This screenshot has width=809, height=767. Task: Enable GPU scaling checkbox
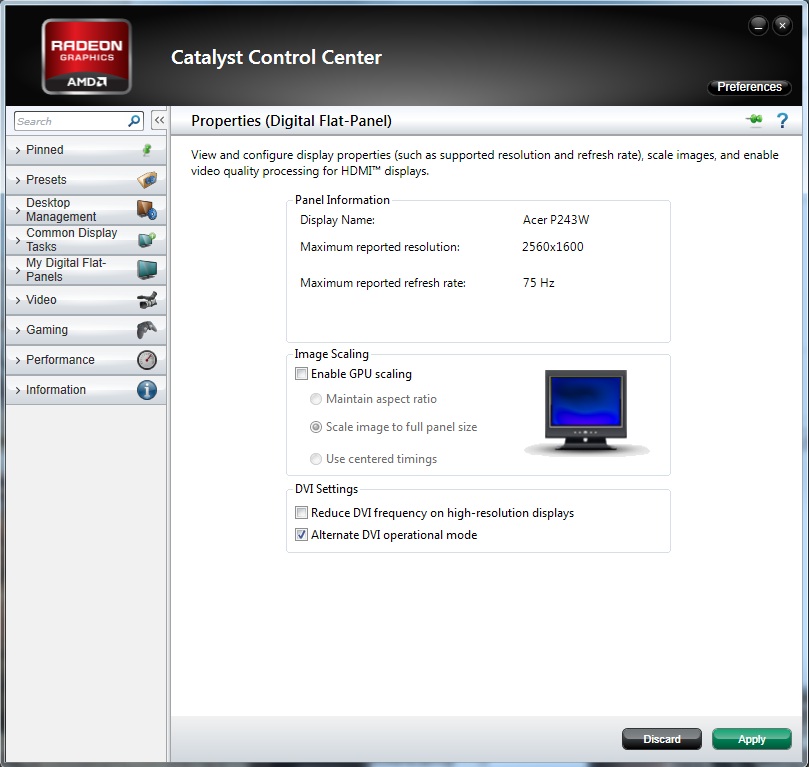(301, 373)
